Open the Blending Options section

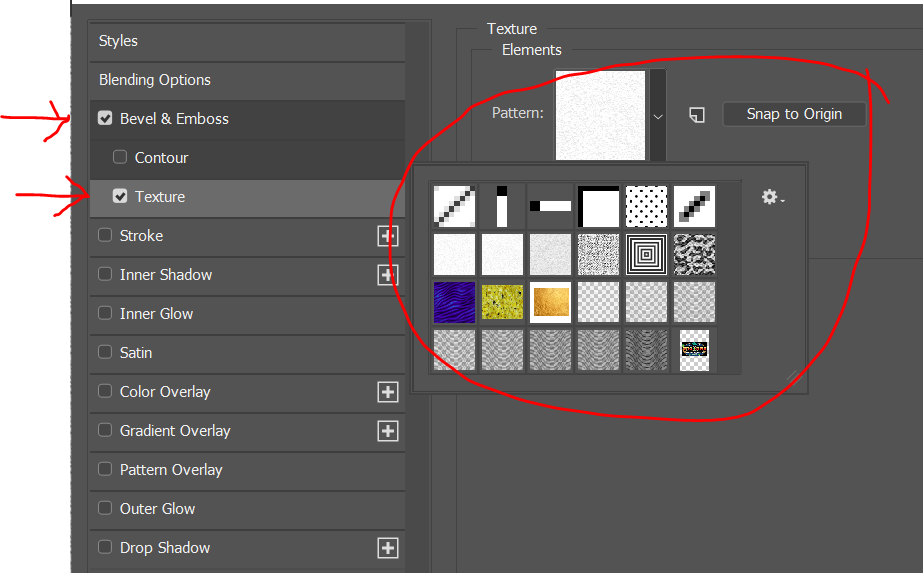[x=155, y=80]
